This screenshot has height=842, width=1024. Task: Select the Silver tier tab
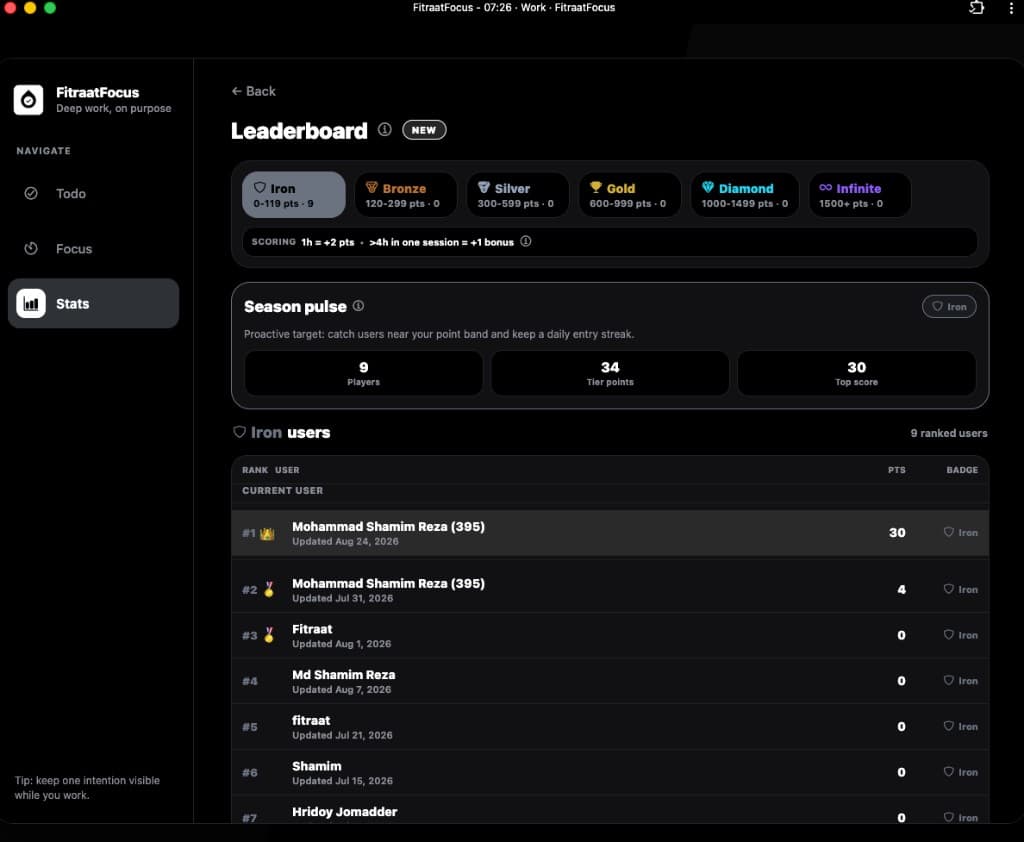(x=518, y=195)
